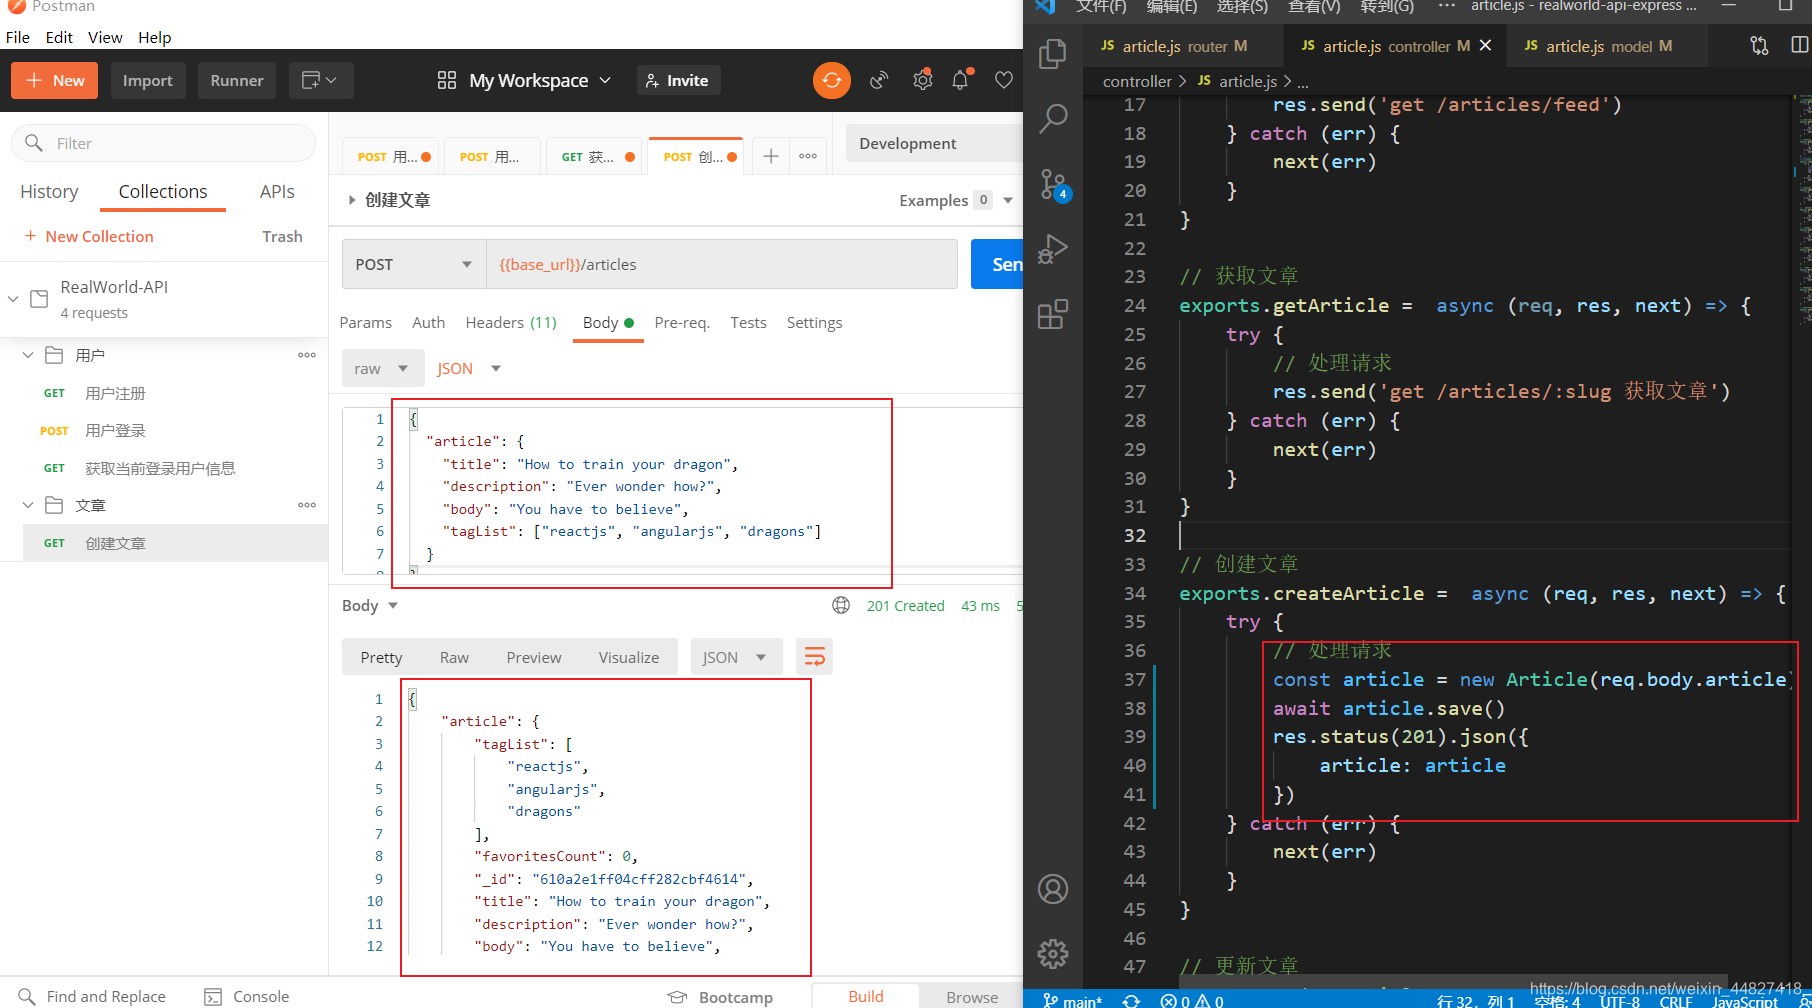Open VS Code Manage gear icon
This screenshot has height=1008, width=1812.
point(1053,954)
